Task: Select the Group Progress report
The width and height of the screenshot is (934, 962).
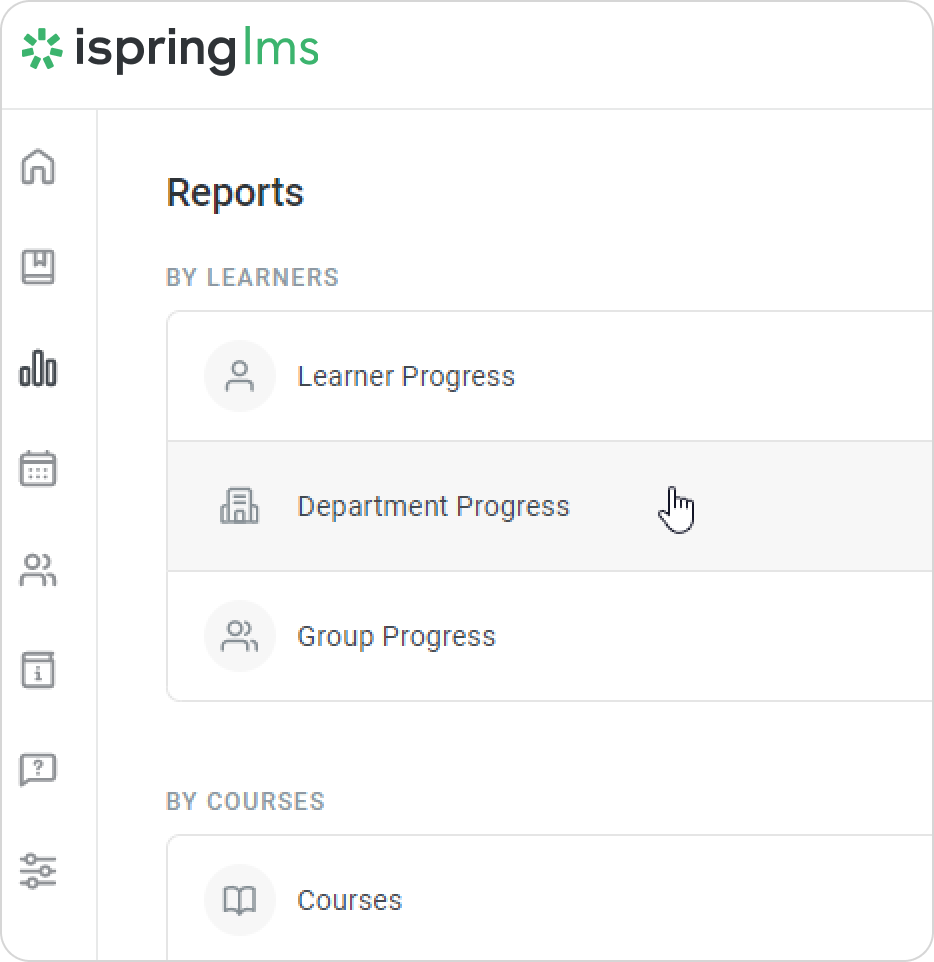Action: tap(396, 637)
